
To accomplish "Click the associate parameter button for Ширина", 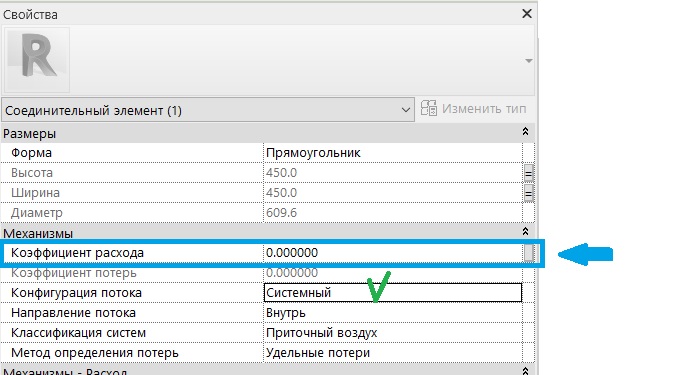I will point(528,193).
